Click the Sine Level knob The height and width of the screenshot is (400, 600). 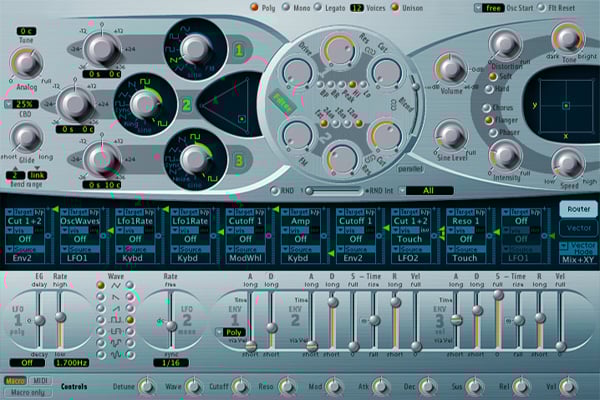[451, 135]
